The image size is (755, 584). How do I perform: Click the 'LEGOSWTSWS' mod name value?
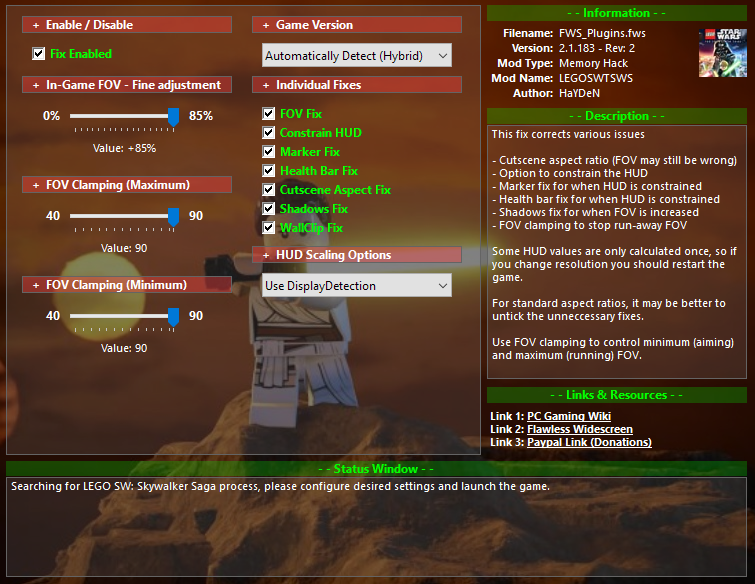[596, 78]
